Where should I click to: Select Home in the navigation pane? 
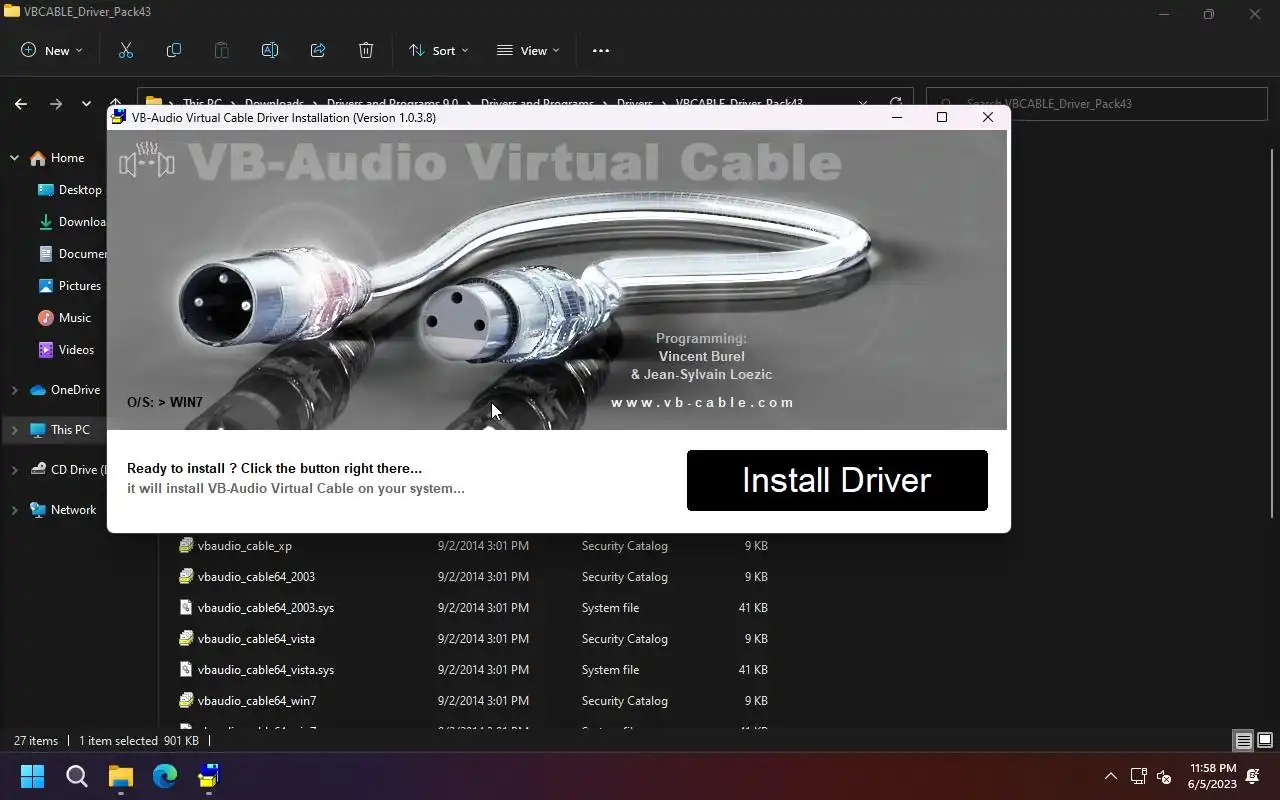tap(67, 158)
